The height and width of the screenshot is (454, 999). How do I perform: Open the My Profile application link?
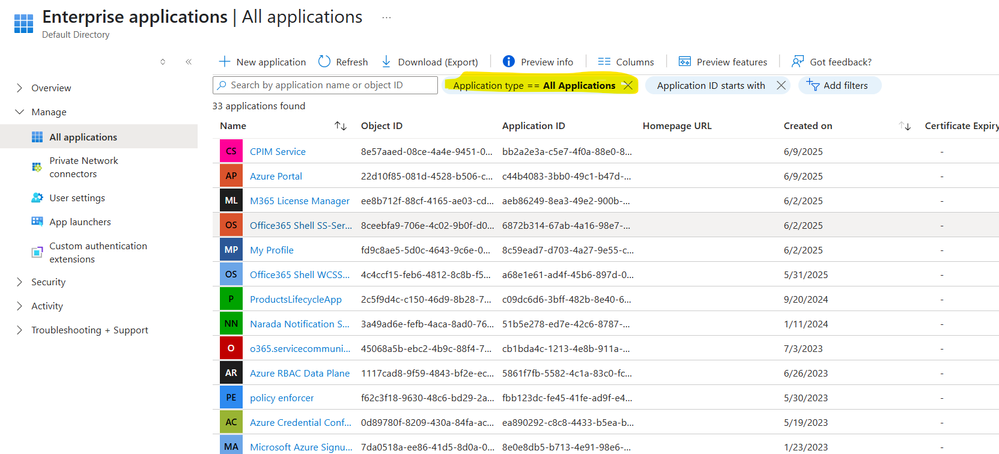pyautogui.click(x=271, y=250)
